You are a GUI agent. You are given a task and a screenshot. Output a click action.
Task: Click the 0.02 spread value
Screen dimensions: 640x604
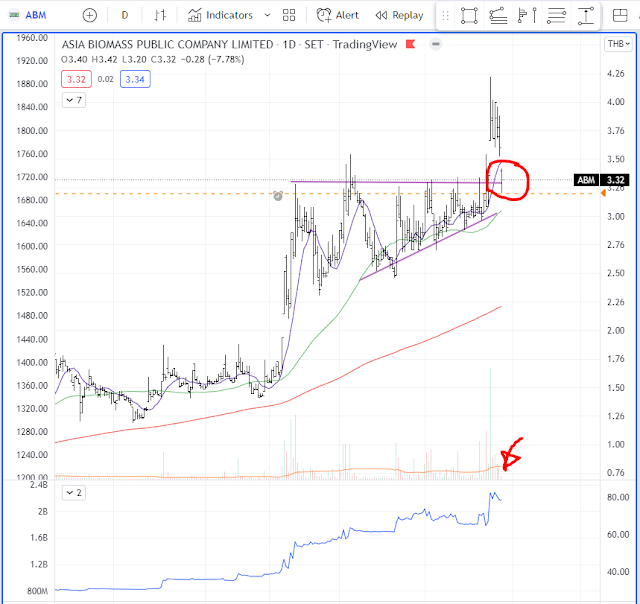click(105, 79)
